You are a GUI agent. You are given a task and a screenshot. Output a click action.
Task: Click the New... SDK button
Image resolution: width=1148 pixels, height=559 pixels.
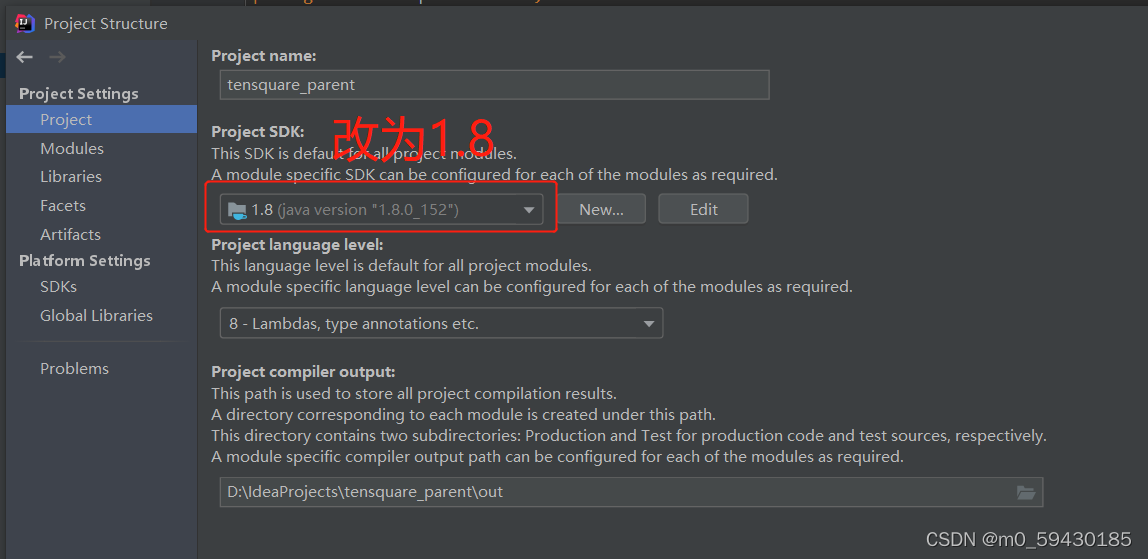pyautogui.click(x=601, y=209)
